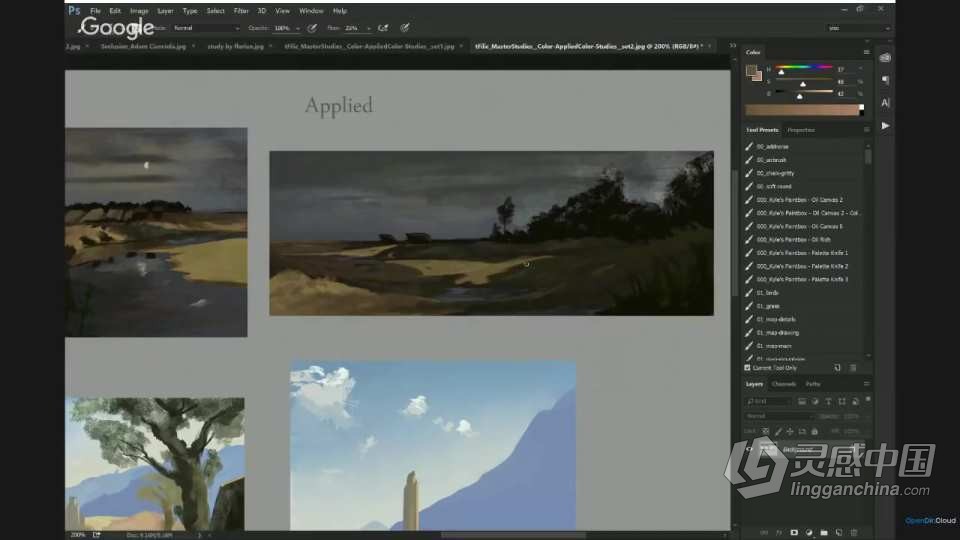This screenshot has height=540, width=960.
Task: Select Kyle's Paintbox Palette Knife 1 preset
Action: point(803,253)
